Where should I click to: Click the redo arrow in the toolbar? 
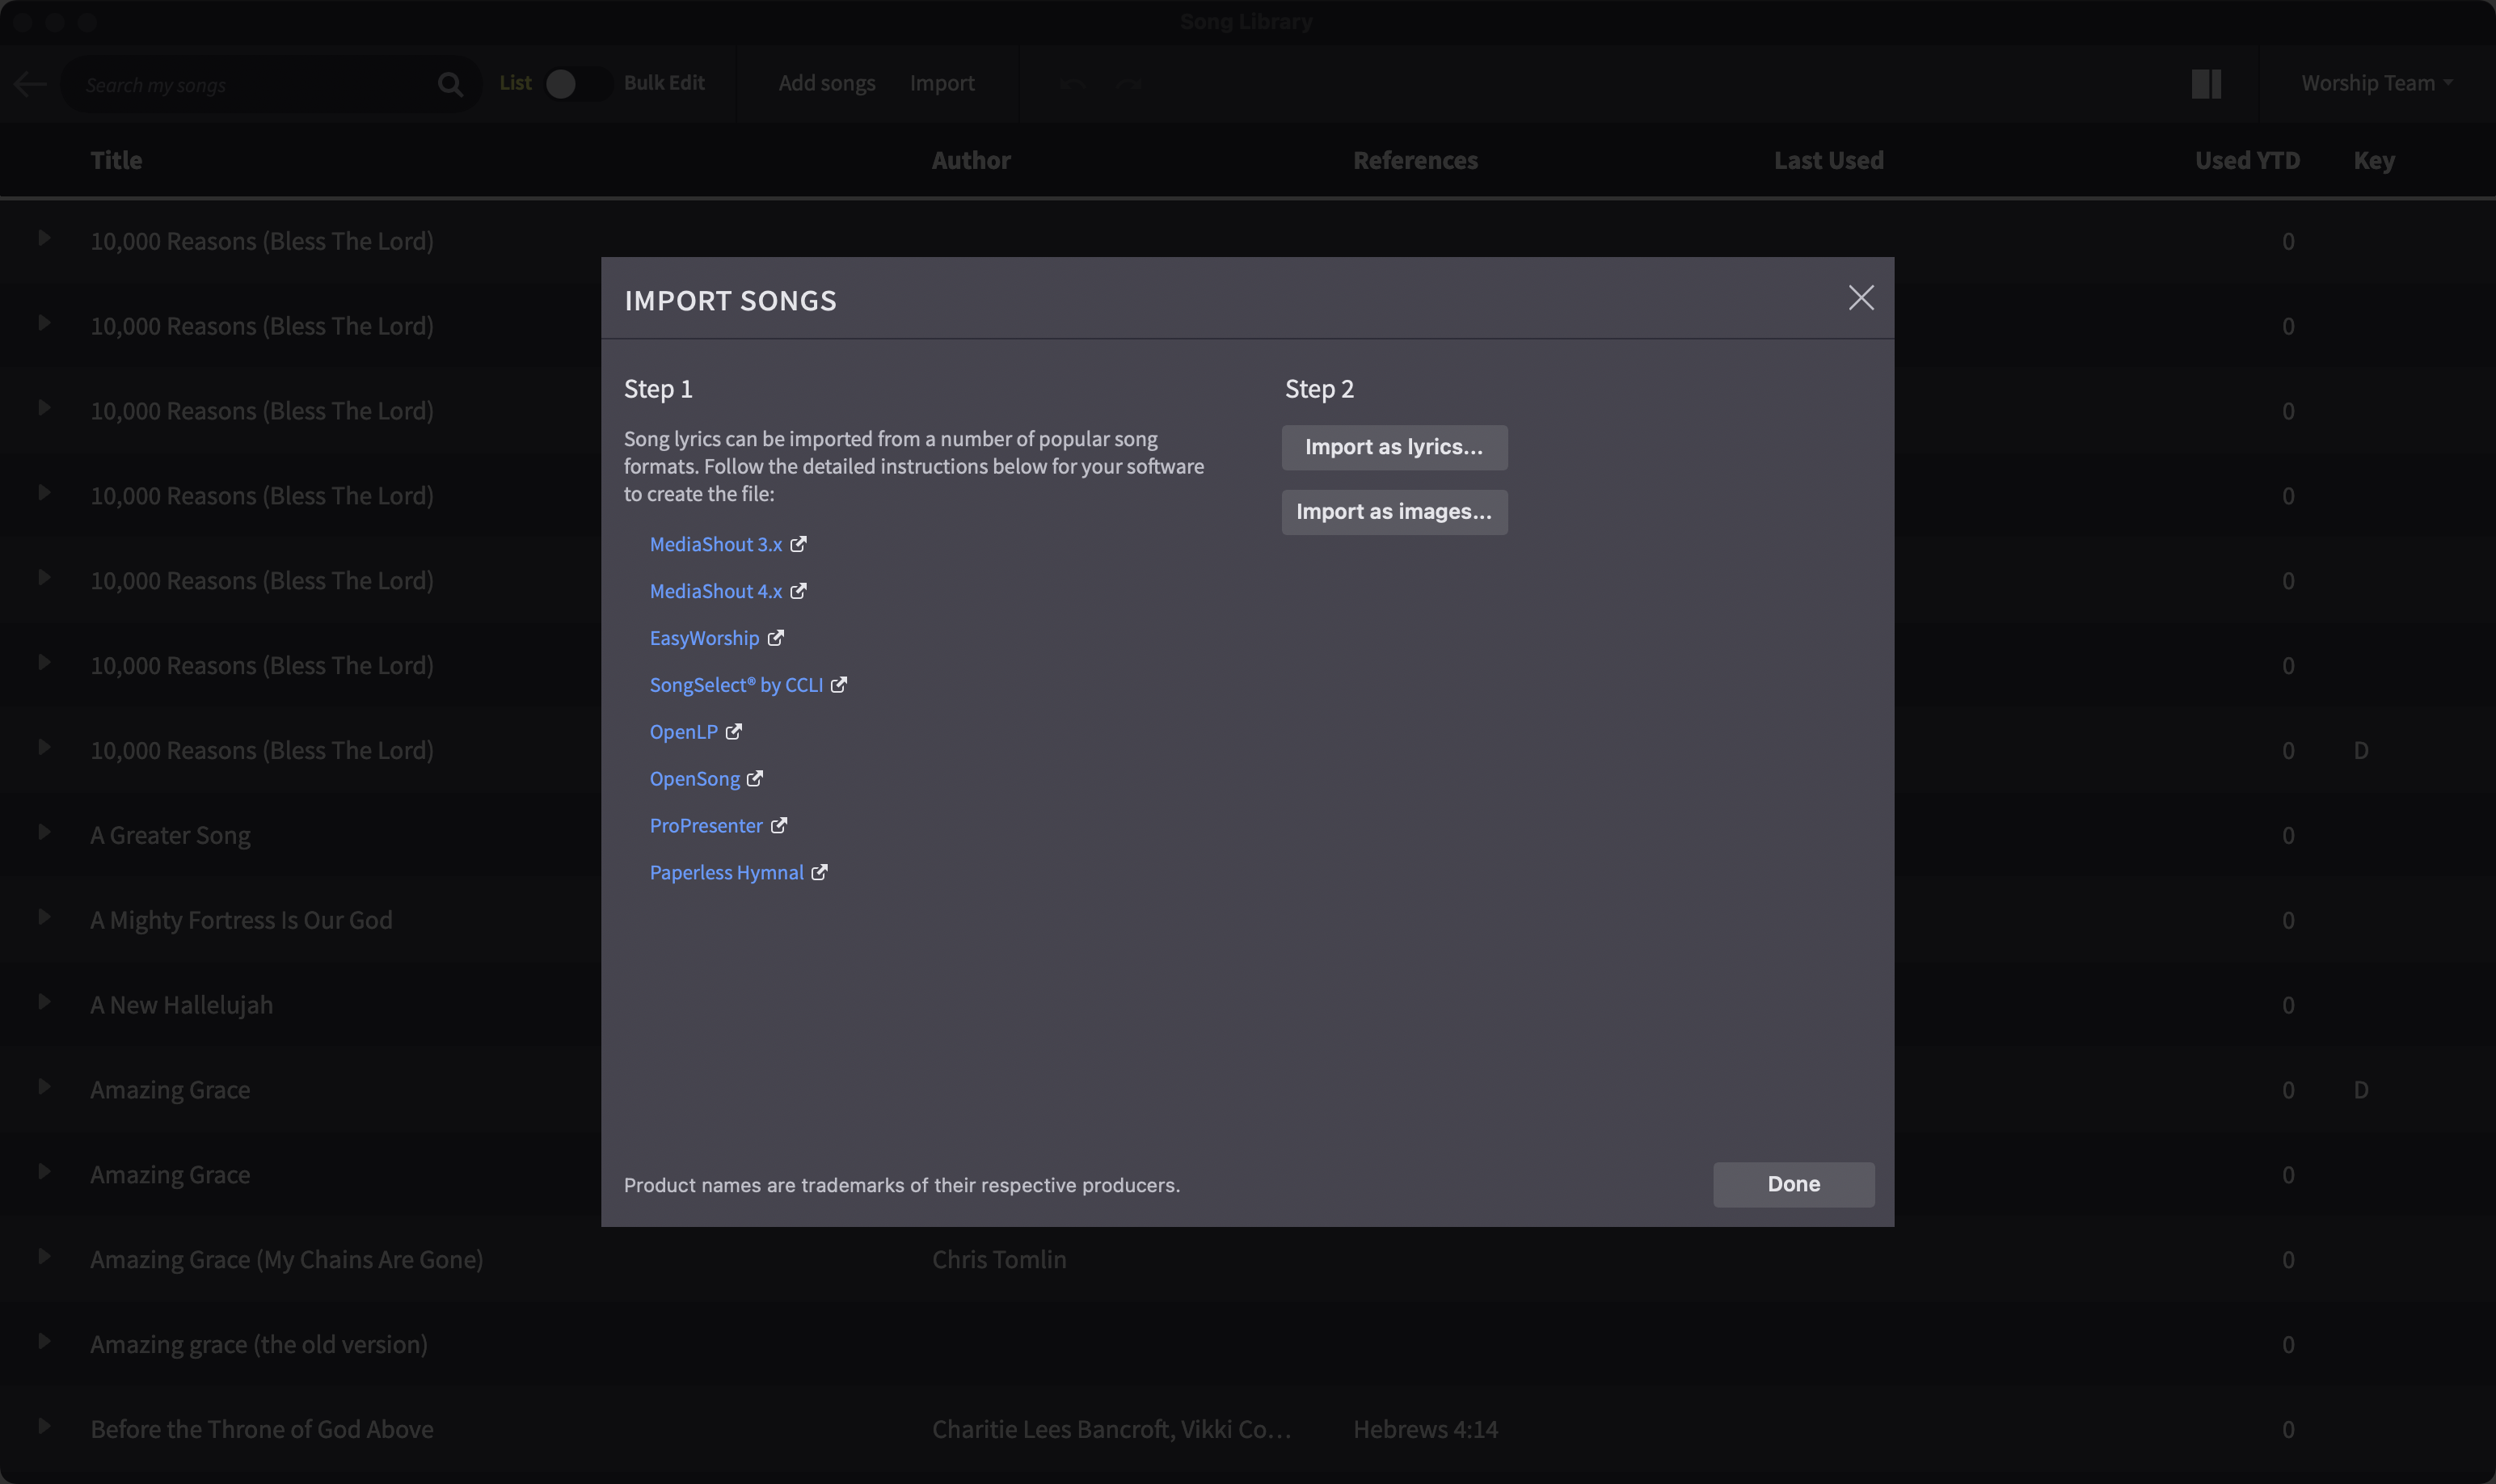click(1130, 84)
